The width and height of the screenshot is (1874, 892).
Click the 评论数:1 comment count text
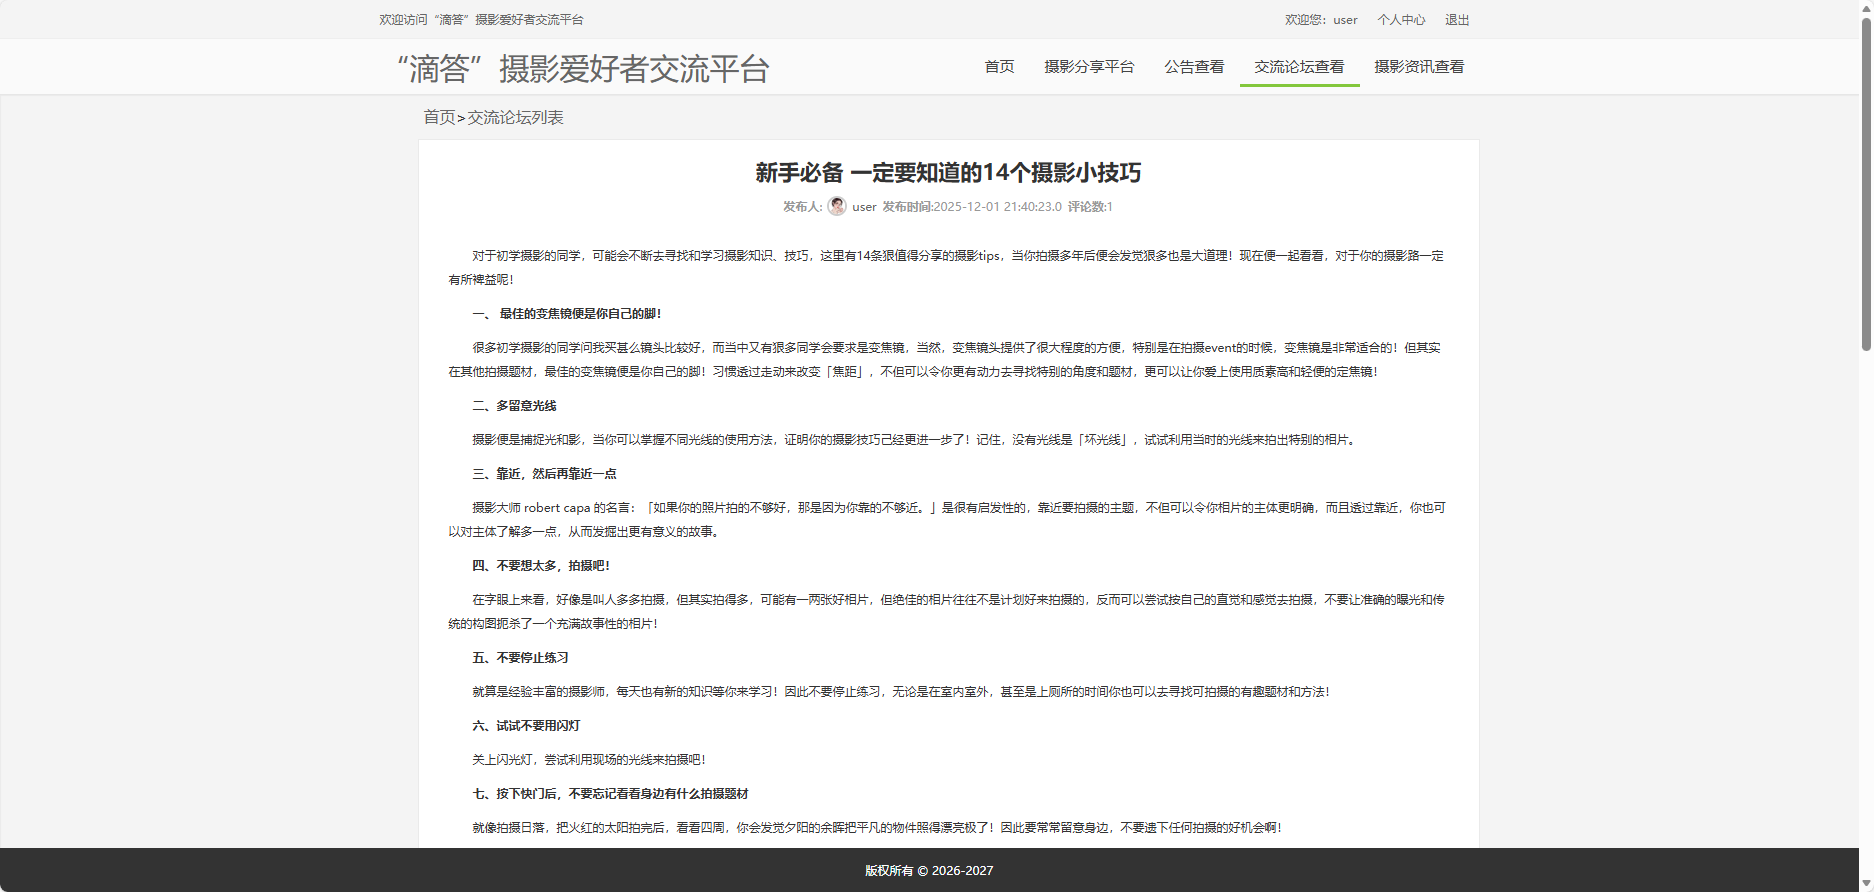[x=1090, y=207]
